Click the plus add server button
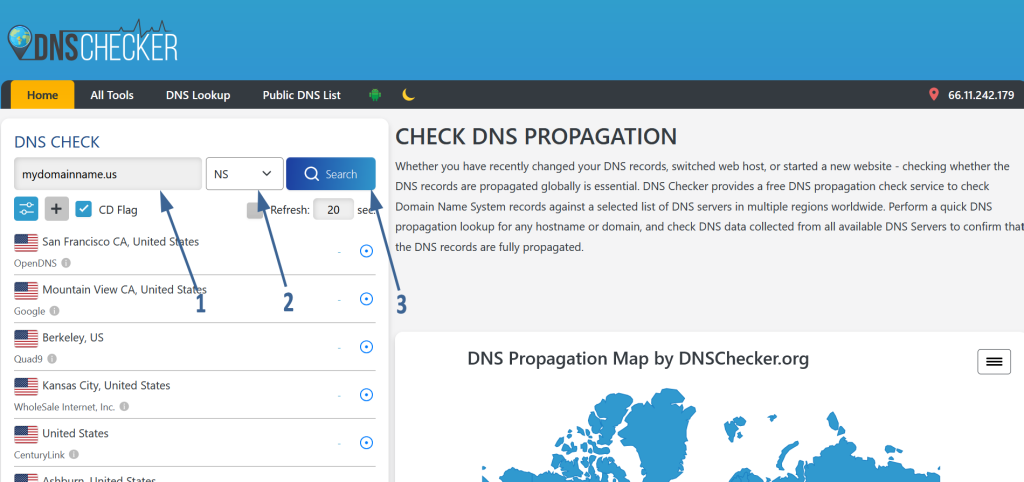 [57, 208]
